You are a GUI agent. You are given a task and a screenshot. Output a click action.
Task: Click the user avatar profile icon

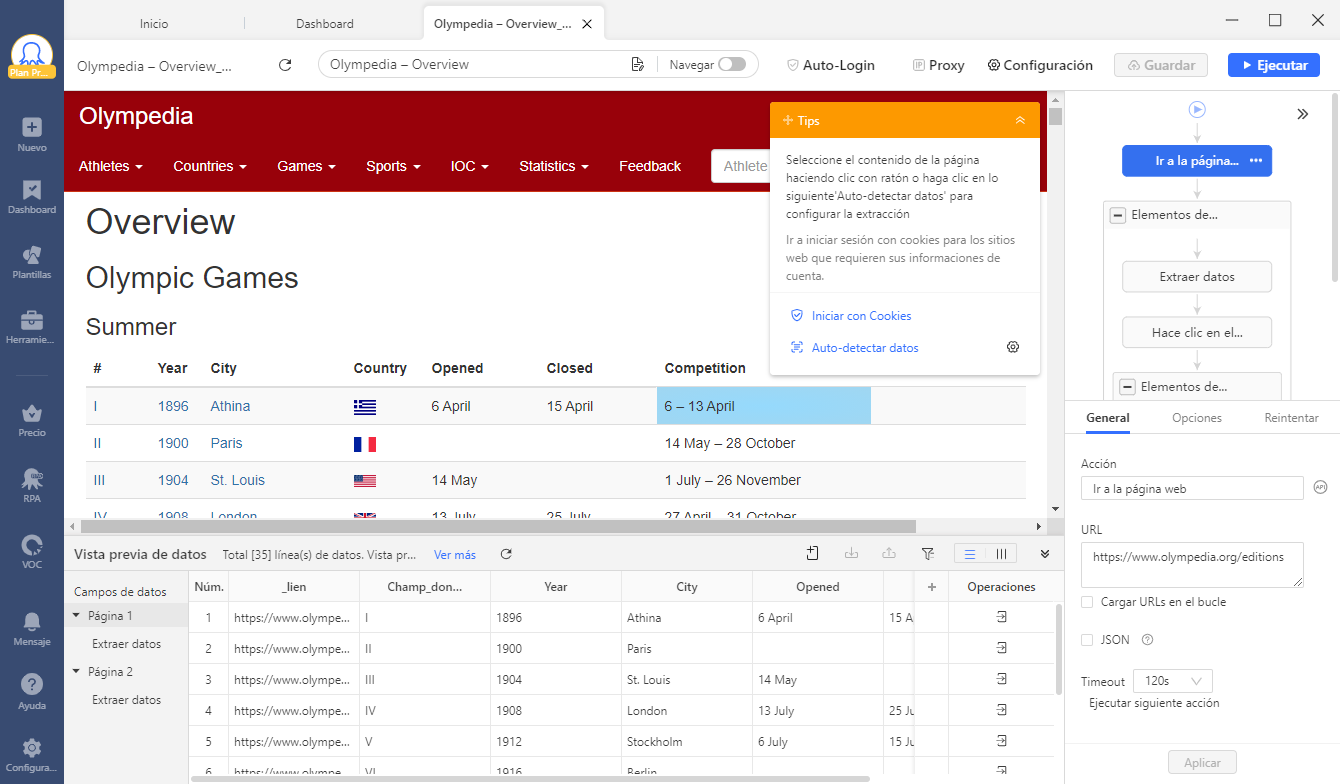click(x=32, y=54)
